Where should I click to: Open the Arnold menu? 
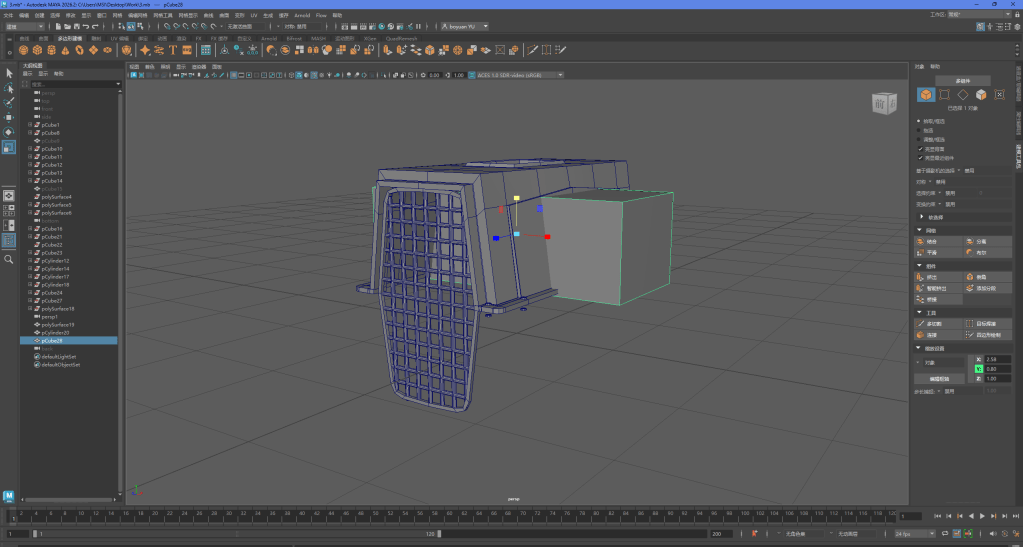click(302, 16)
